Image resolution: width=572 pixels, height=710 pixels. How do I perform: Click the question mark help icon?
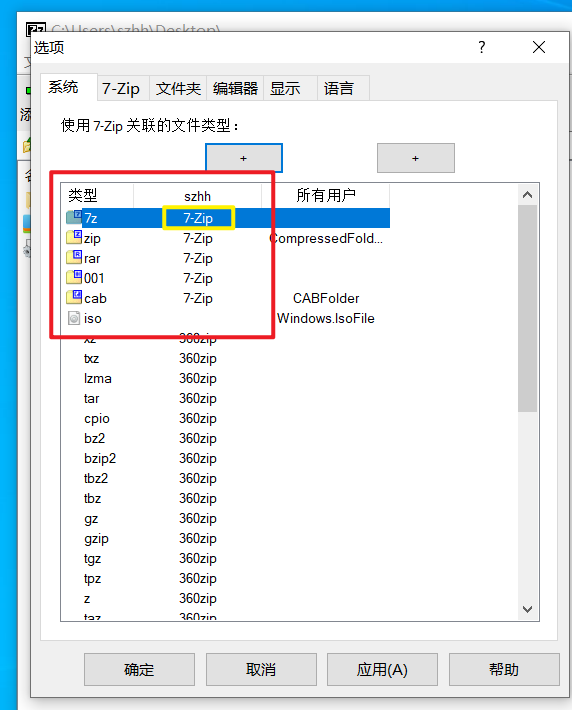pos(482,47)
